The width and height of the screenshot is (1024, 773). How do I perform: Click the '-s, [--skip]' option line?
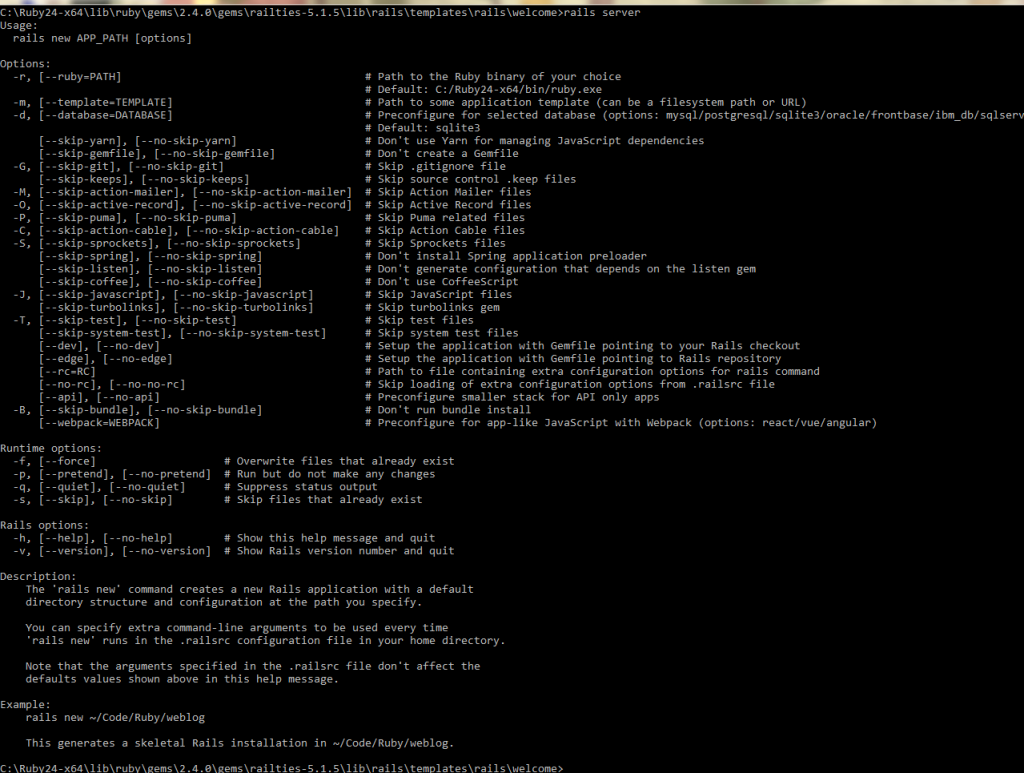coord(93,499)
